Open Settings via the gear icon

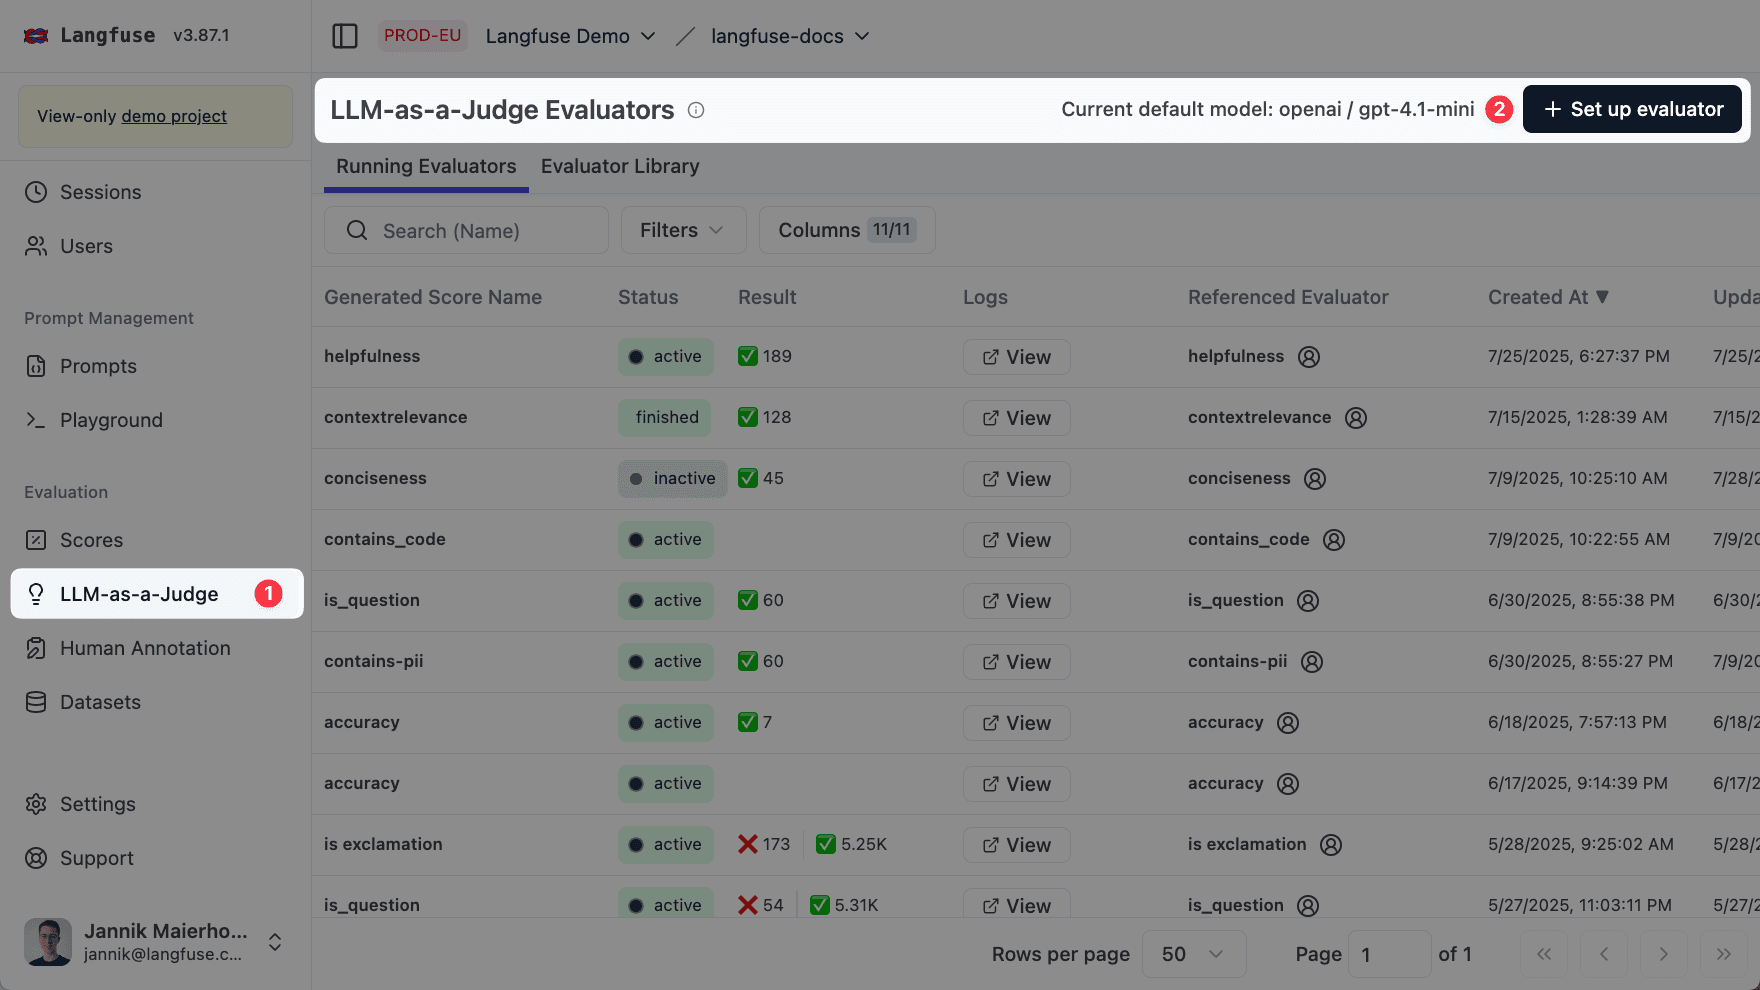tap(36, 804)
